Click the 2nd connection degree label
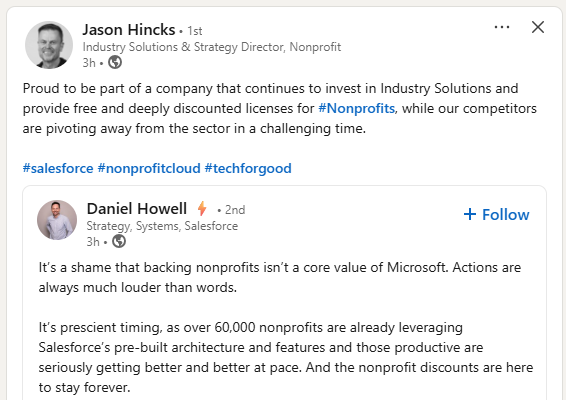The width and height of the screenshot is (566, 400). point(235,210)
